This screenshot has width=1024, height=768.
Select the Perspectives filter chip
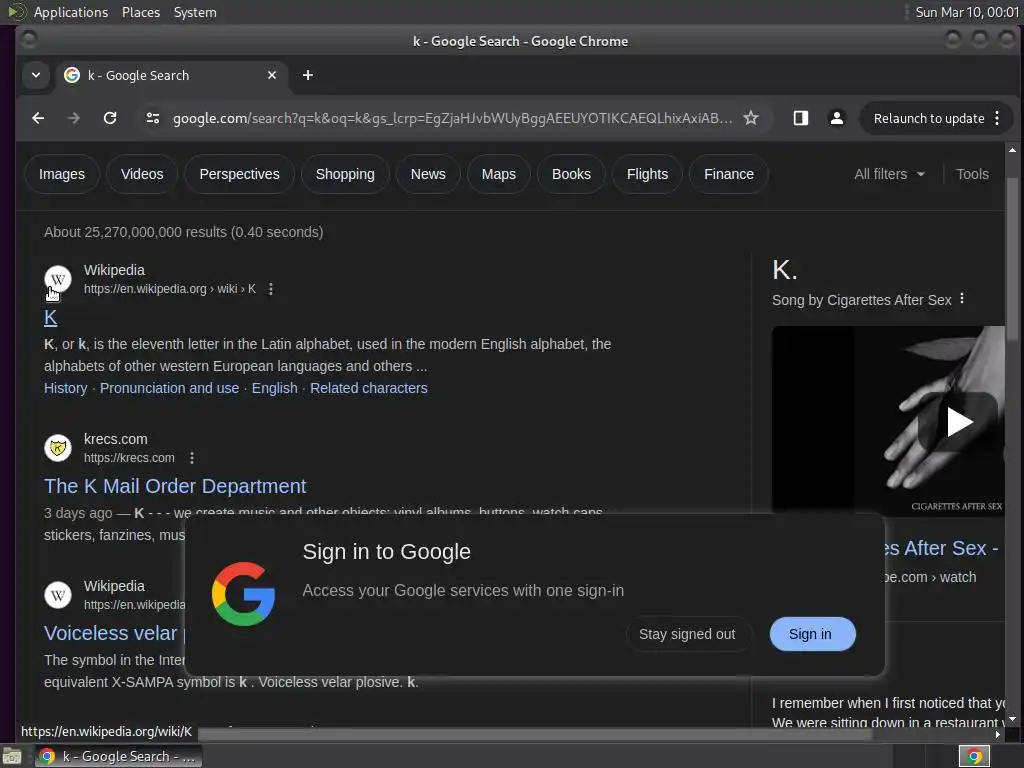(239, 174)
